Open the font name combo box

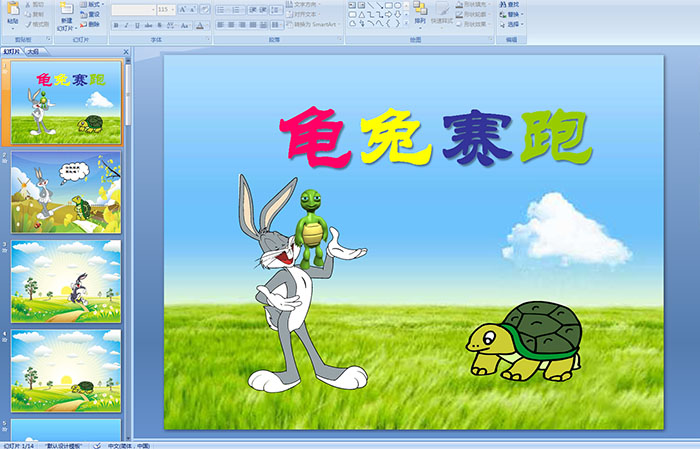[133, 10]
